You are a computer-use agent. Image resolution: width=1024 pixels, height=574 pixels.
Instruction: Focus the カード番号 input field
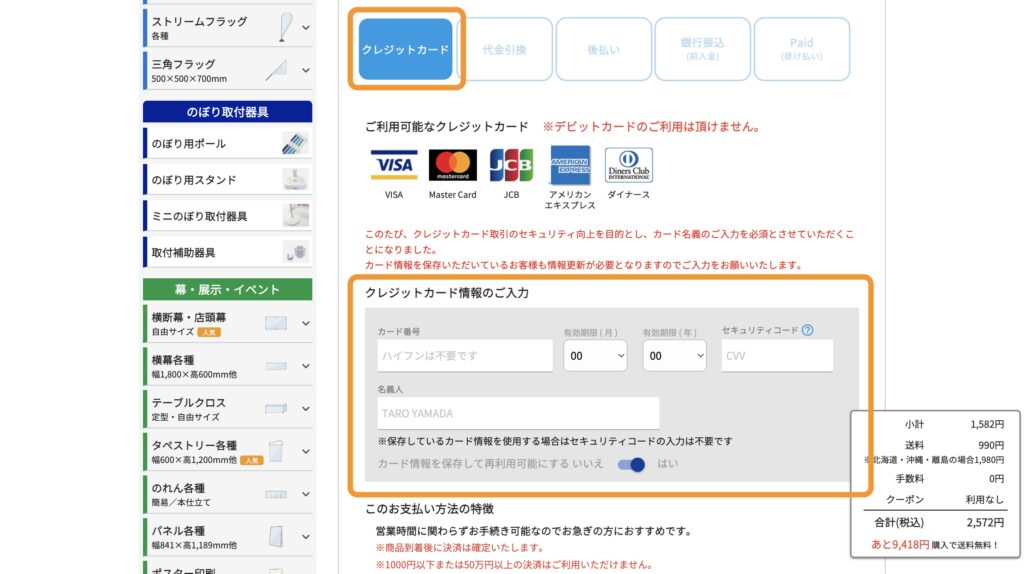pos(465,356)
